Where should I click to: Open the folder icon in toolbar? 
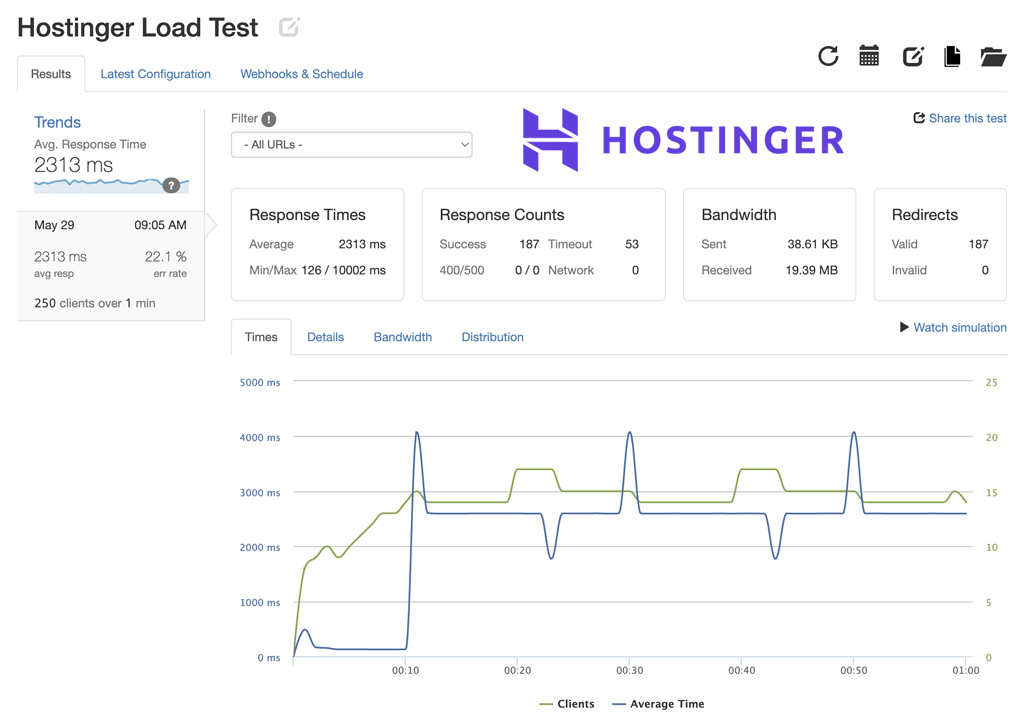tap(993, 57)
